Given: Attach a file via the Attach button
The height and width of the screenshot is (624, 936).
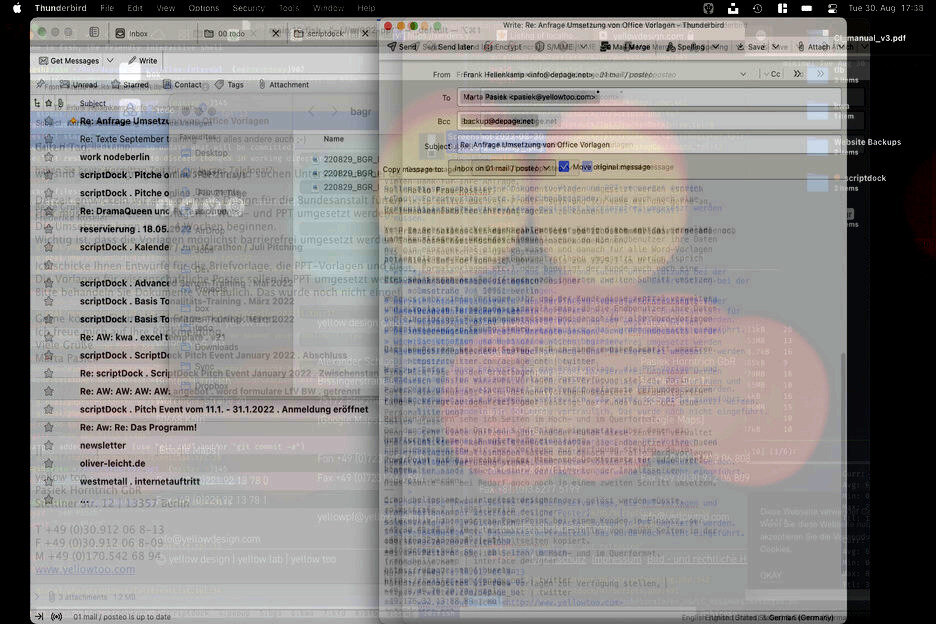Looking at the screenshot, I should coord(814,47).
